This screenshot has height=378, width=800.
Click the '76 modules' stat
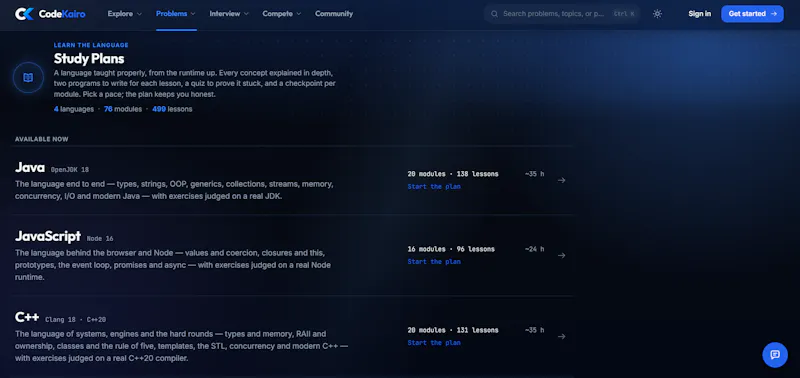pyautogui.click(x=123, y=109)
